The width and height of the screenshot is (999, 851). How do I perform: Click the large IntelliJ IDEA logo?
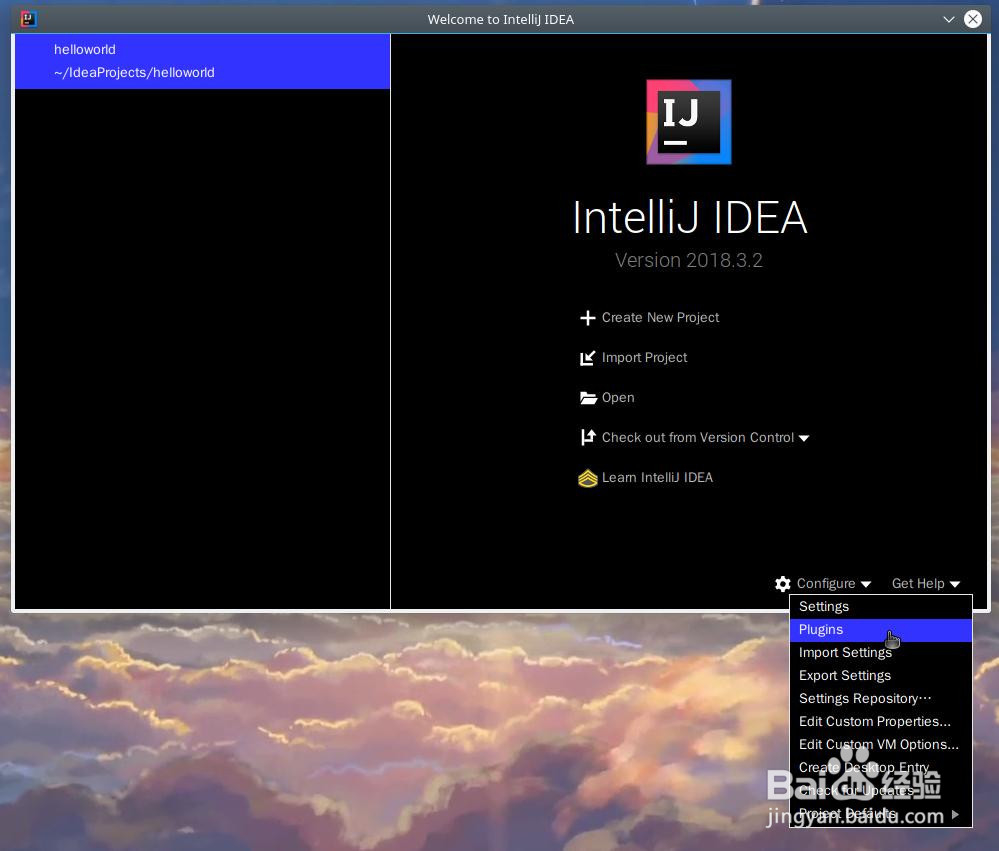pos(689,121)
